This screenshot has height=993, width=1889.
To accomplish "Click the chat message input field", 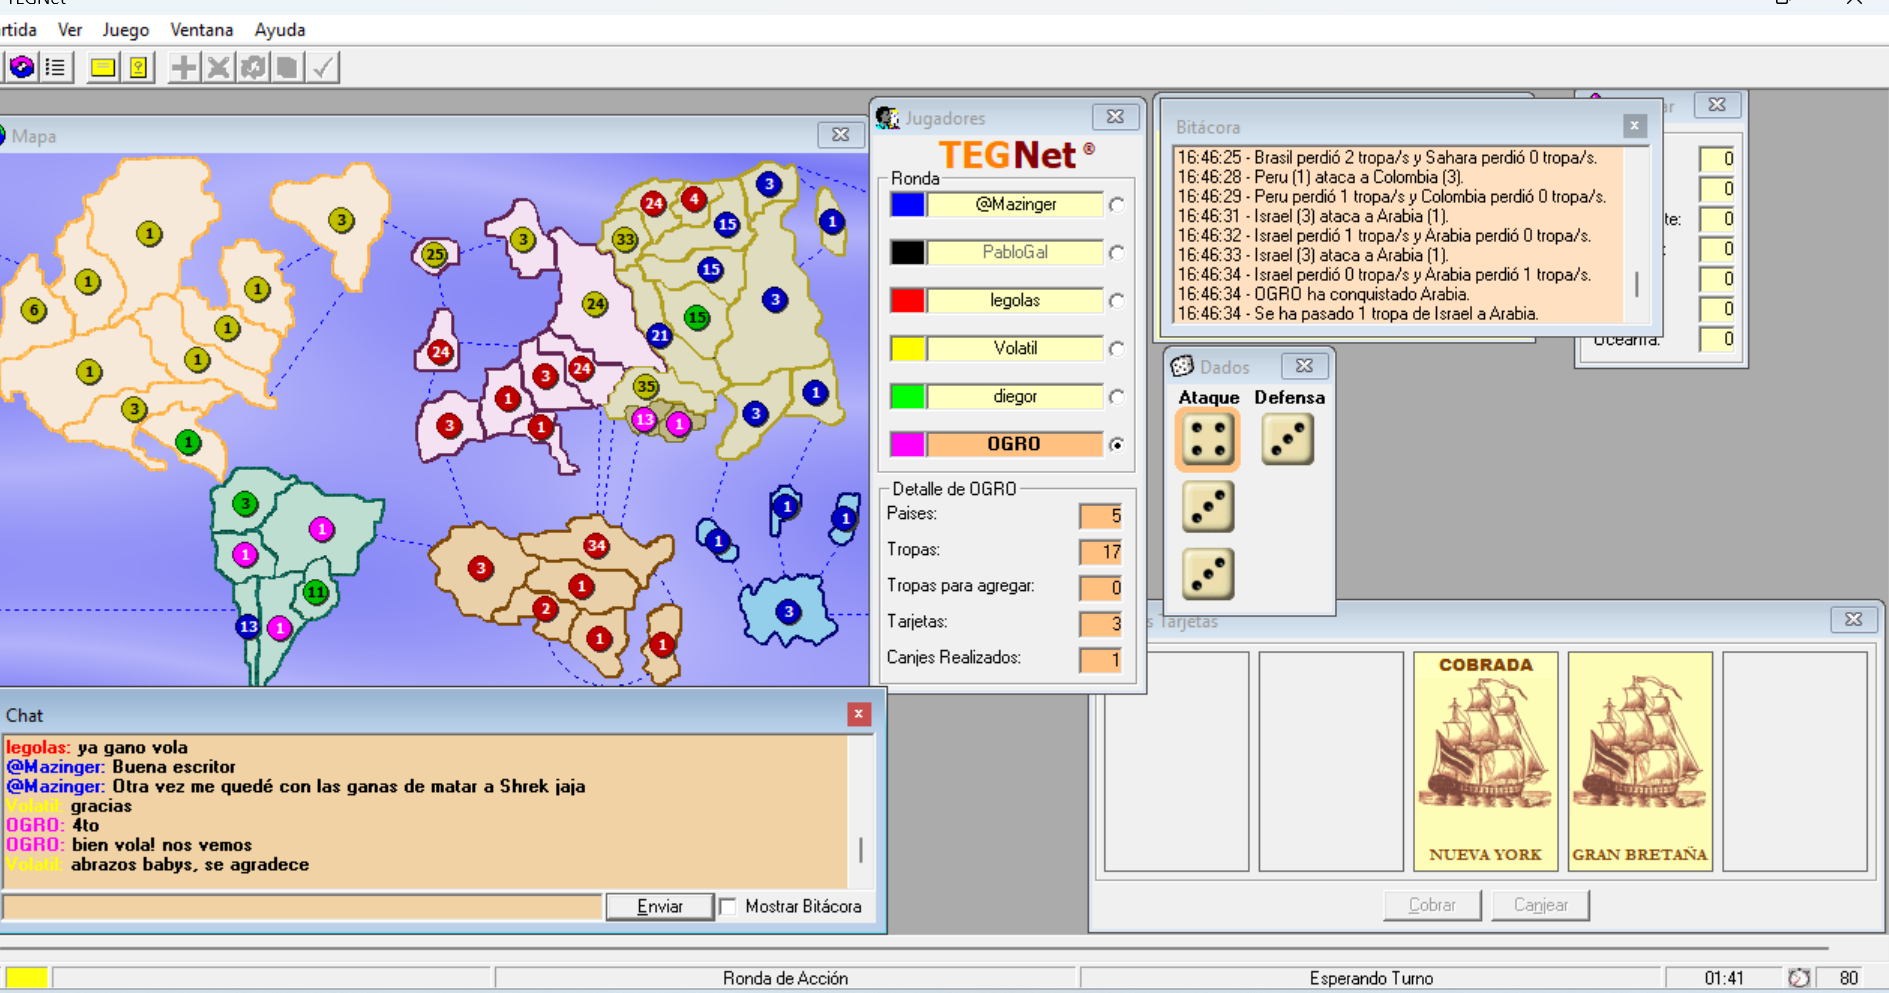I will [303, 906].
